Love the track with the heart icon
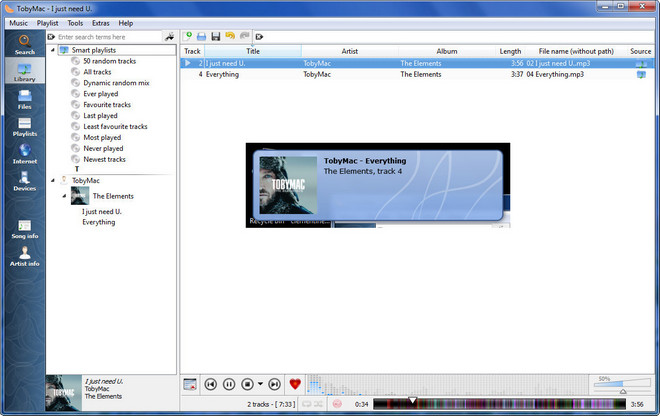Viewport: 660px width, 416px height. pos(295,384)
